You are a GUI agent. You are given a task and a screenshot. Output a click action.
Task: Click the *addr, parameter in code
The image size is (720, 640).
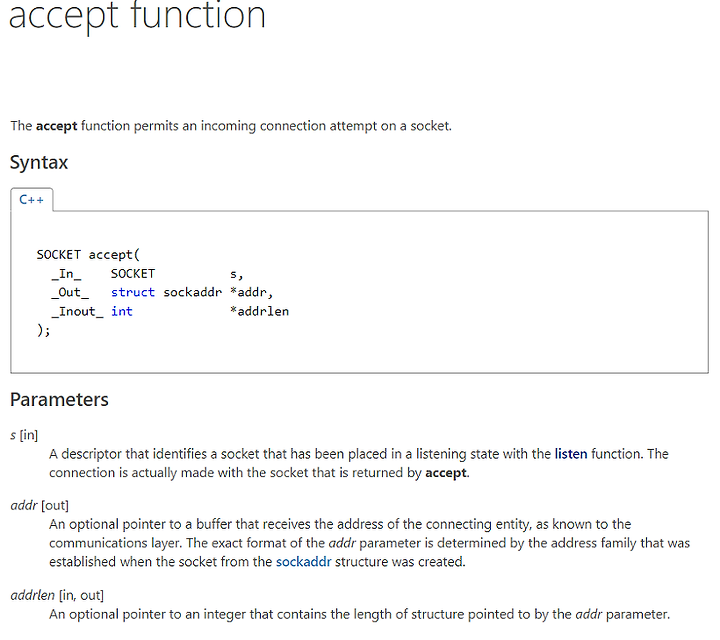252,292
